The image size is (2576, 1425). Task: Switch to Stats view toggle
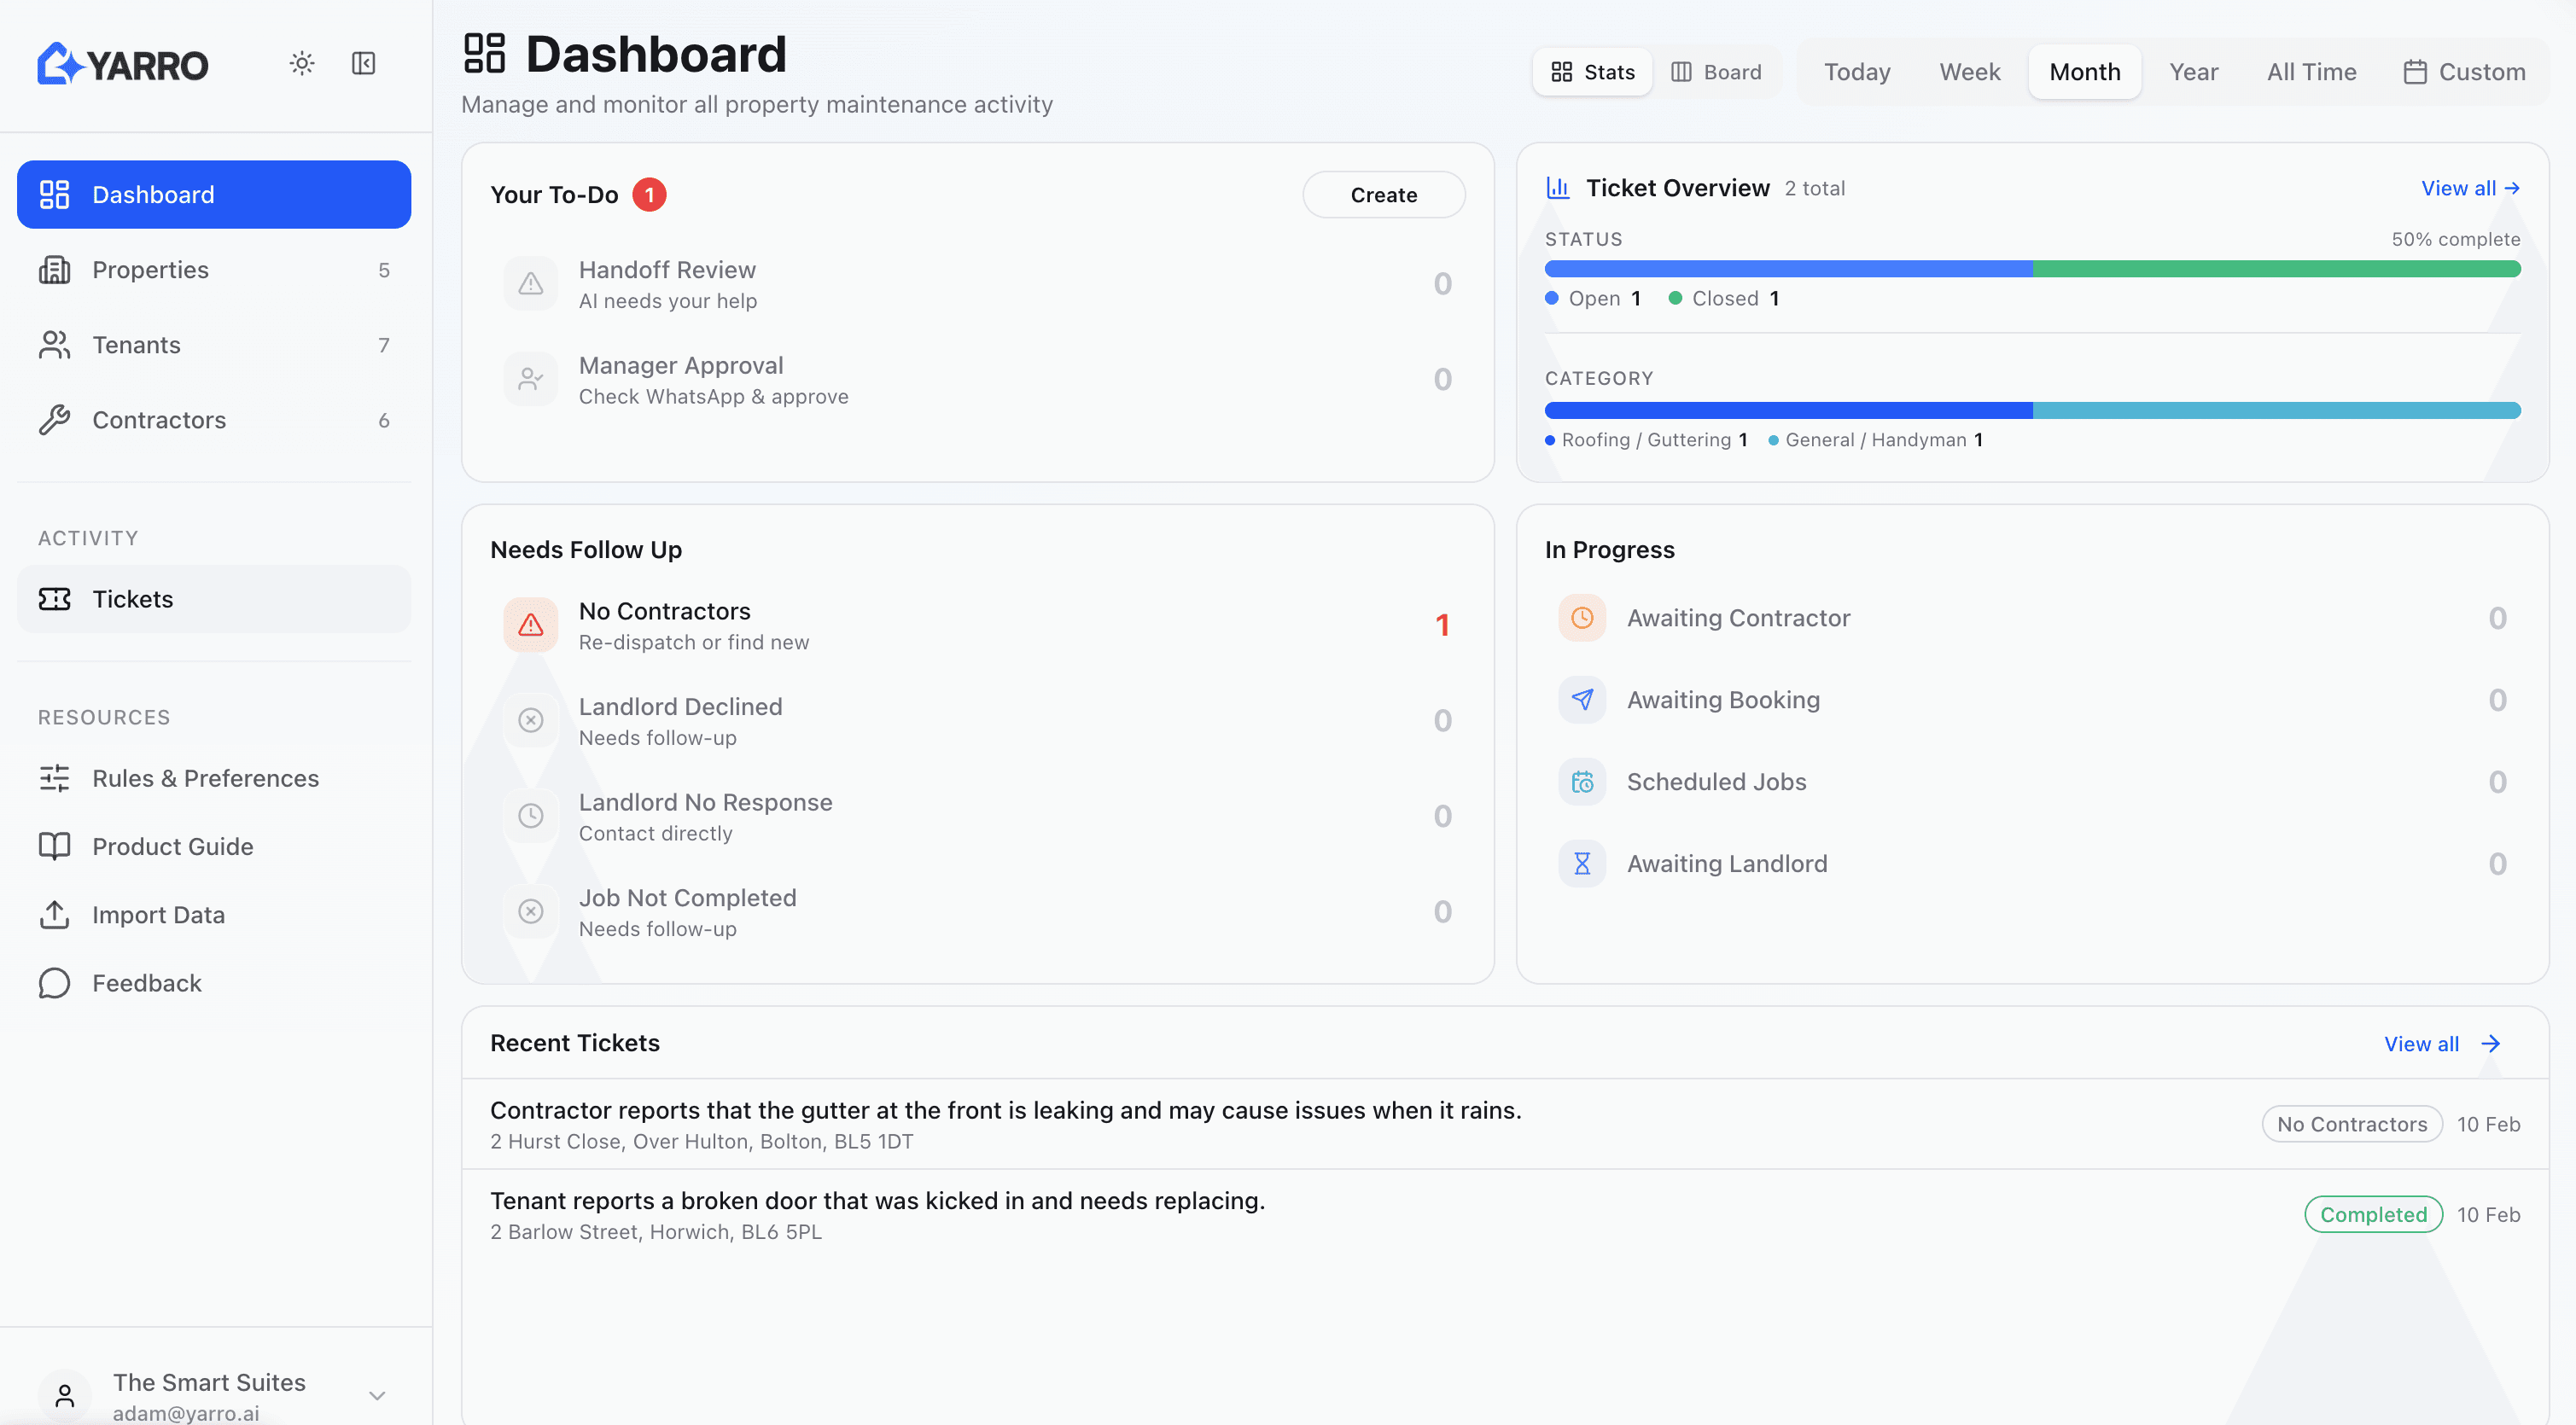(x=1592, y=72)
